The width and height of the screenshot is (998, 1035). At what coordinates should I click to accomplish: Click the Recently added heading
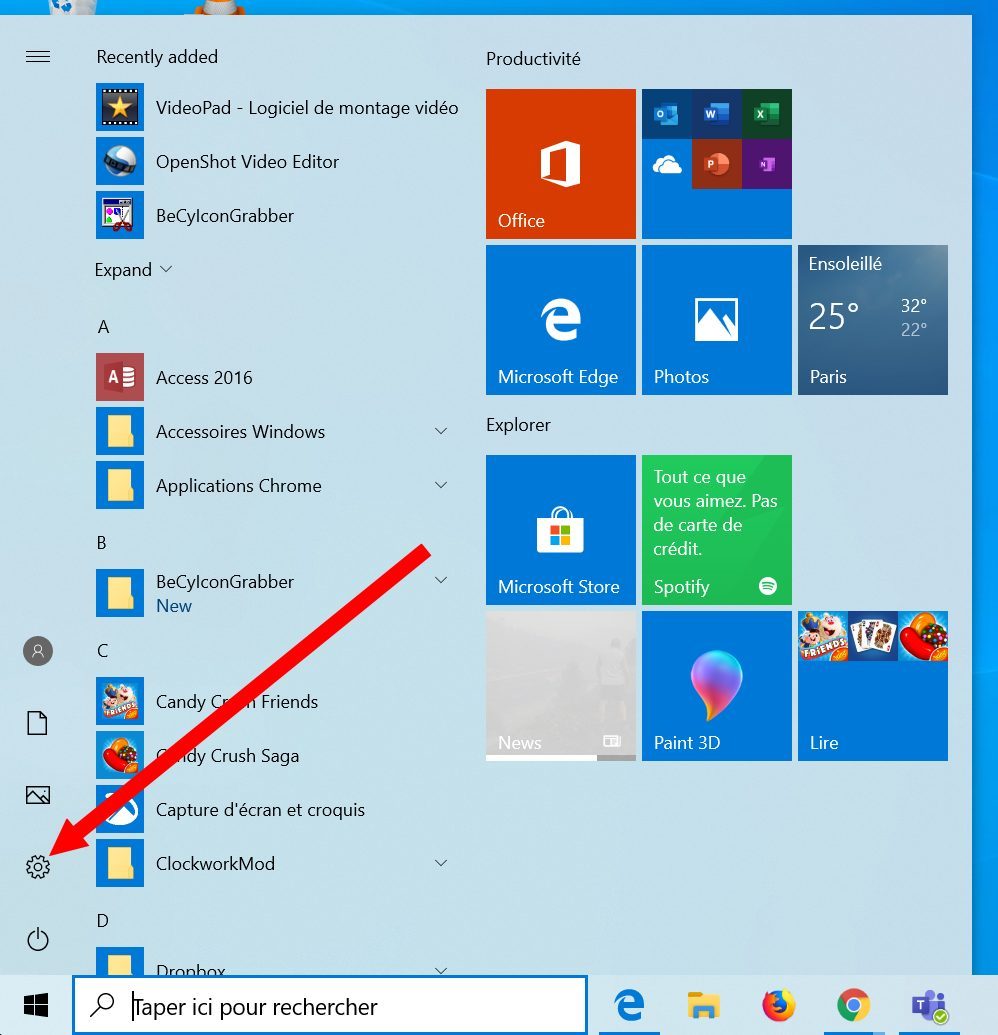tap(157, 57)
